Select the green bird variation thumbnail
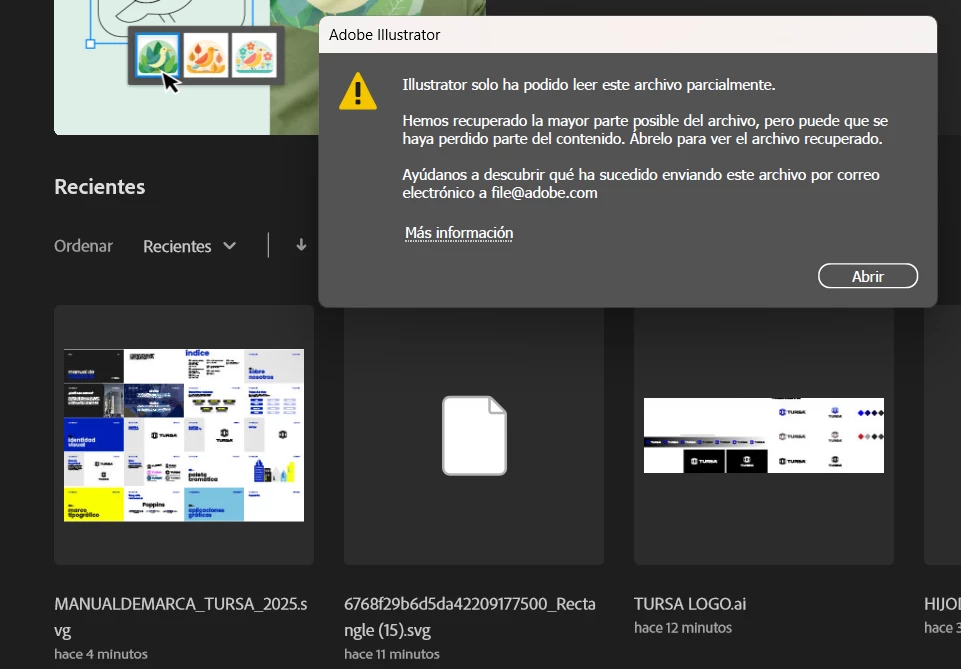This screenshot has height=669, width=961. click(x=158, y=56)
